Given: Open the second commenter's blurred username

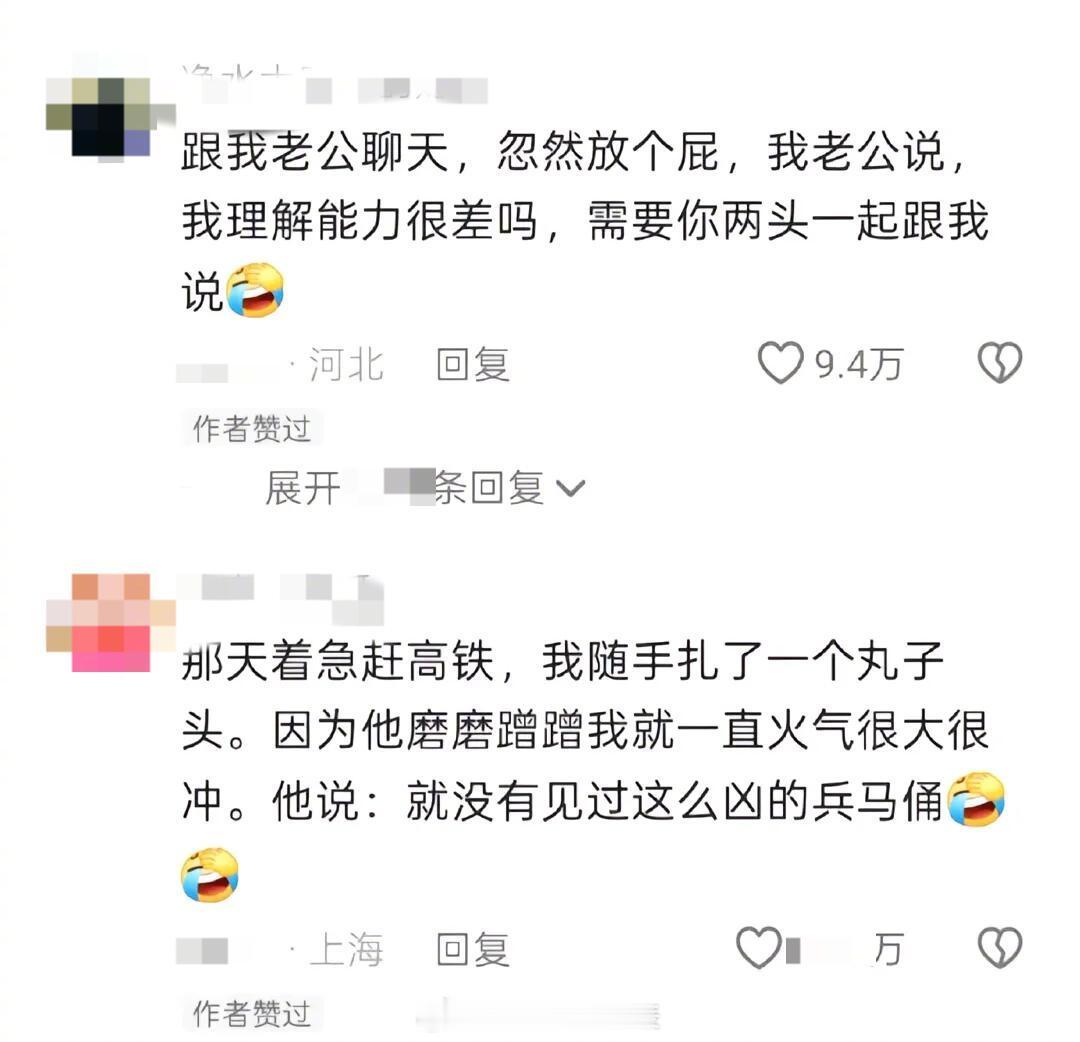Looking at the screenshot, I should click(x=281, y=596).
